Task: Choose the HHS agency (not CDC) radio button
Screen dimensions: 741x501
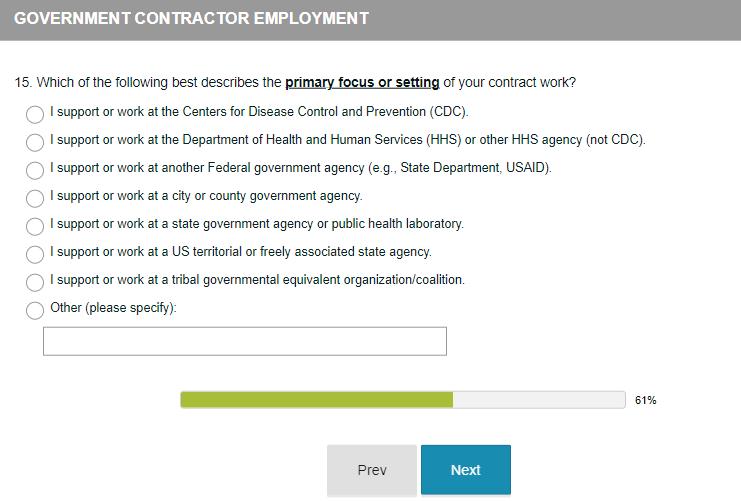Action: [35, 143]
